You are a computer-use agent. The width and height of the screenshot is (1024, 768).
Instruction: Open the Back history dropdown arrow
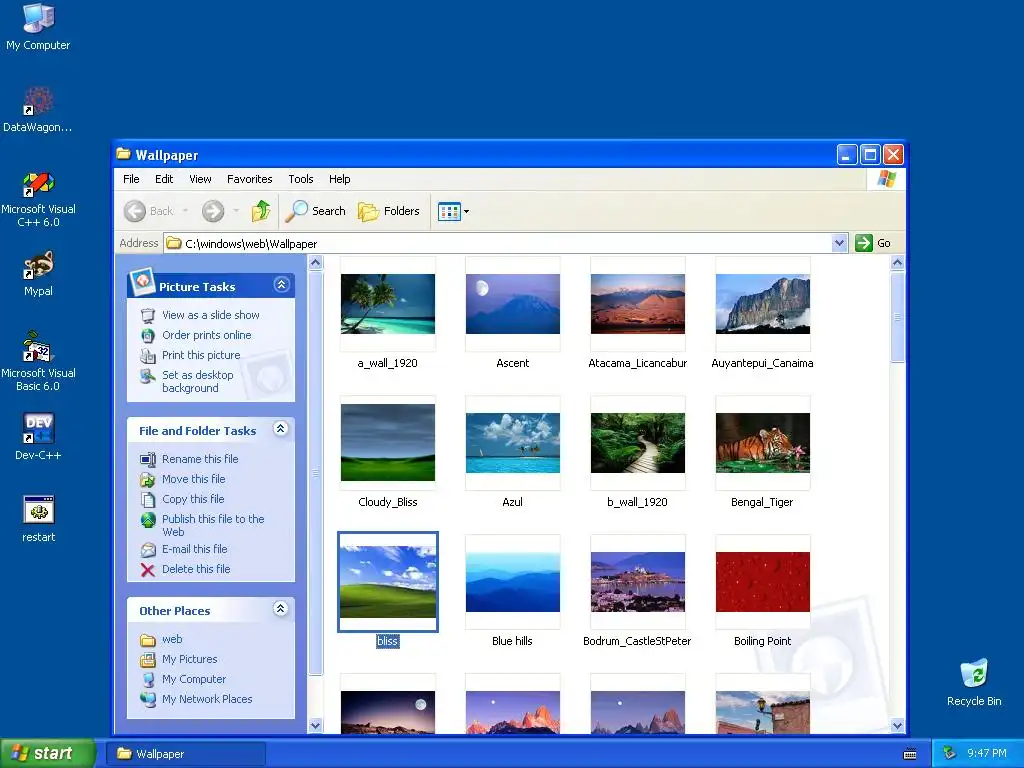coord(185,211)
